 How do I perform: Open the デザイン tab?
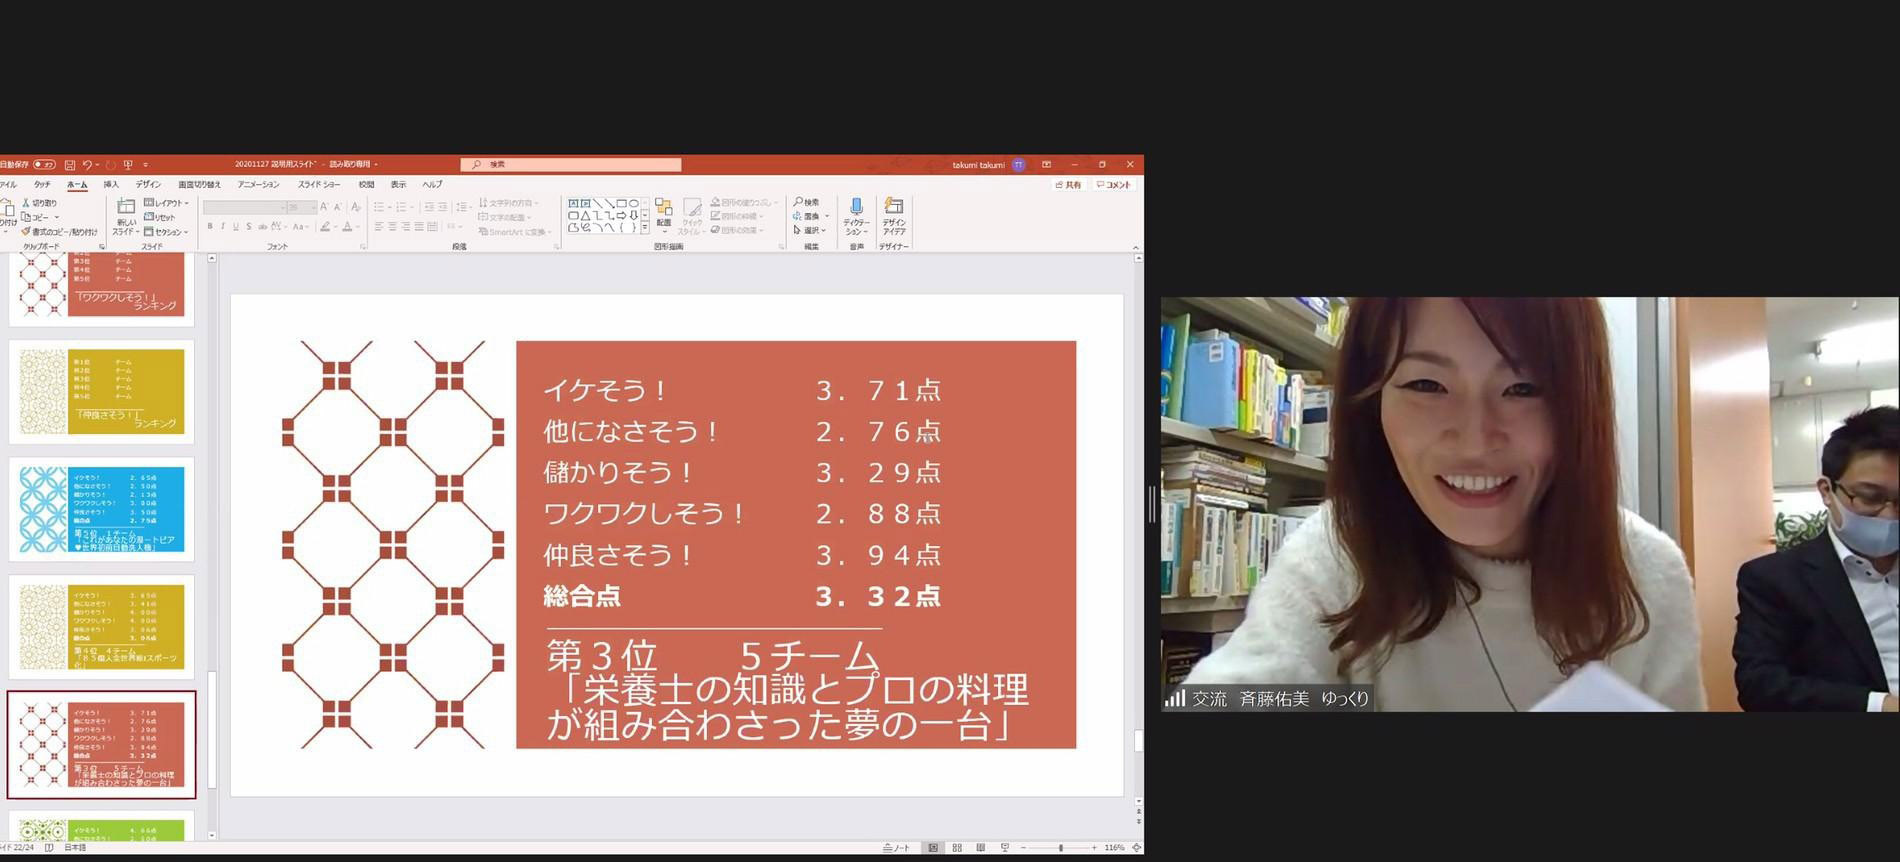148,184
